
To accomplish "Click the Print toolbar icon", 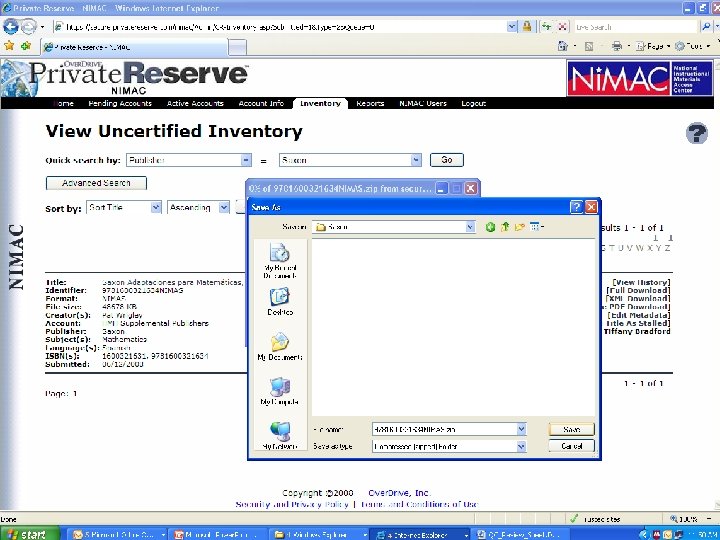I will pos(617,46).
